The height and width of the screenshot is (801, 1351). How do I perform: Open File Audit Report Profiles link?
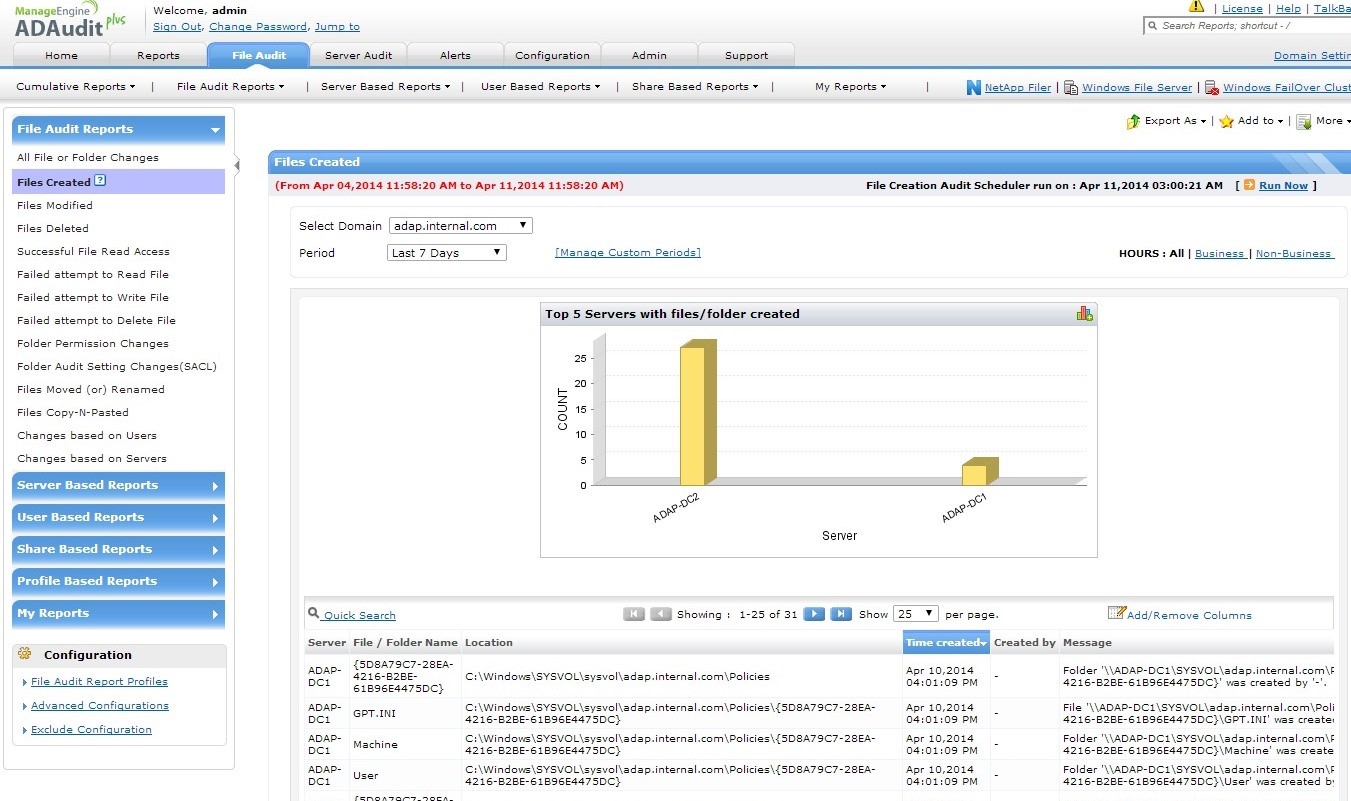(x=99, y=682)
